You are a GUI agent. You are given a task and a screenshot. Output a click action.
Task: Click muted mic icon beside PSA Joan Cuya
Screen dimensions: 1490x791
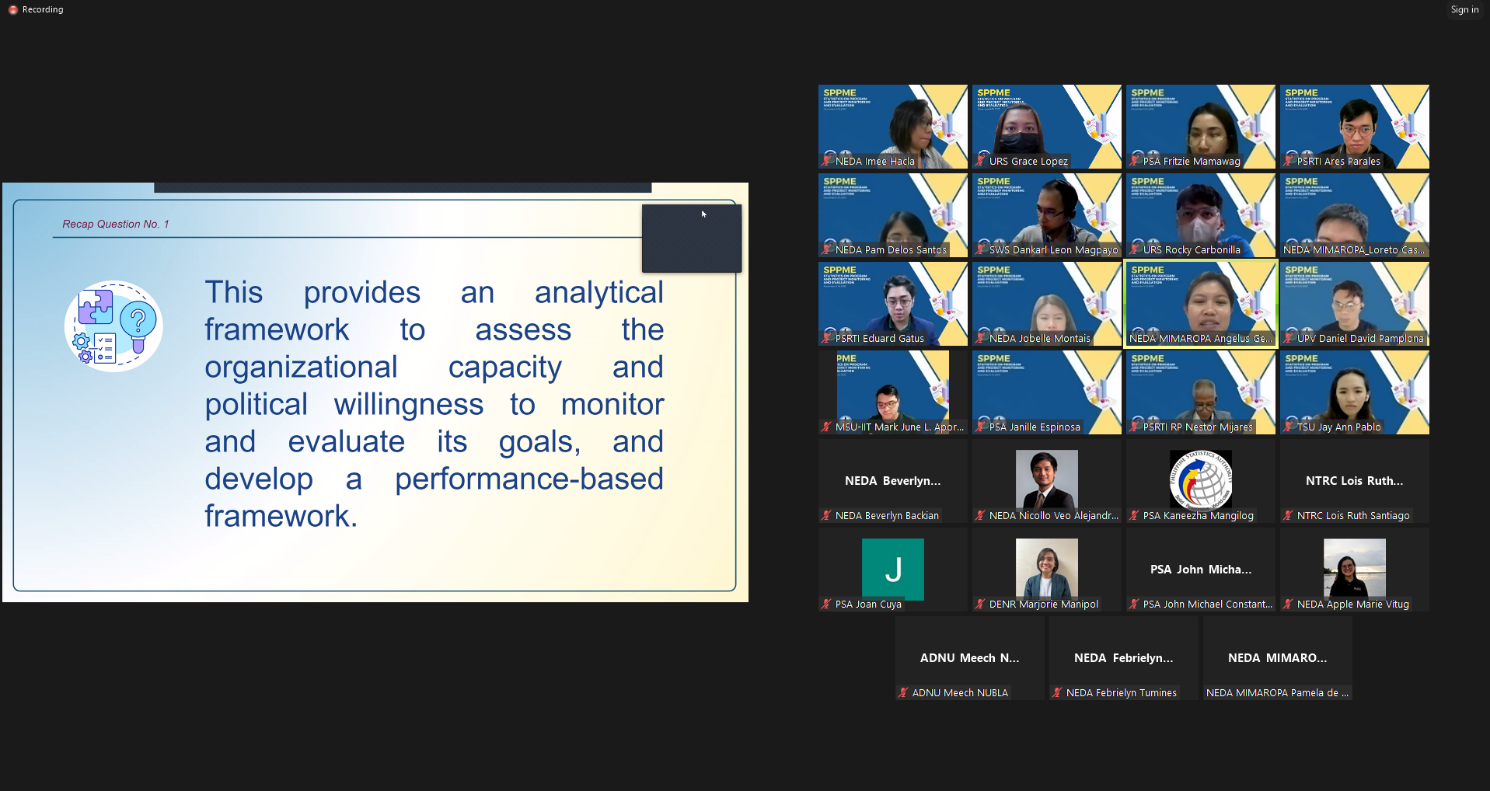pos(827,604)
